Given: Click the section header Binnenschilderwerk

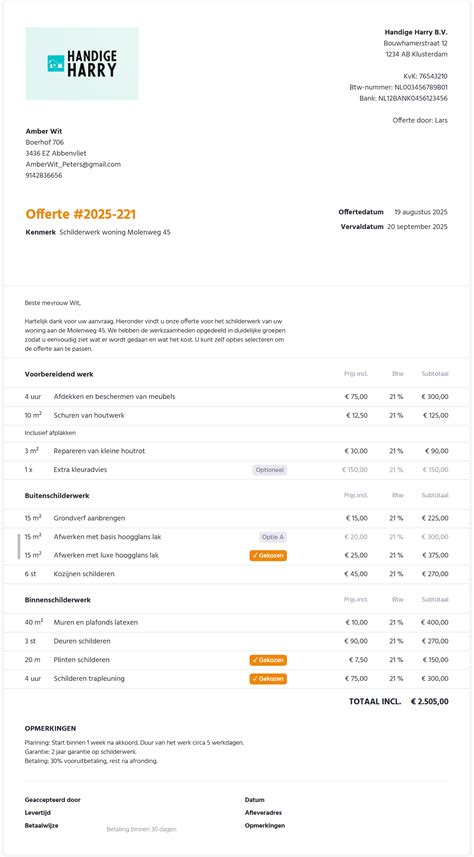Looking at the screenshot, I should (x=57, y=600).
